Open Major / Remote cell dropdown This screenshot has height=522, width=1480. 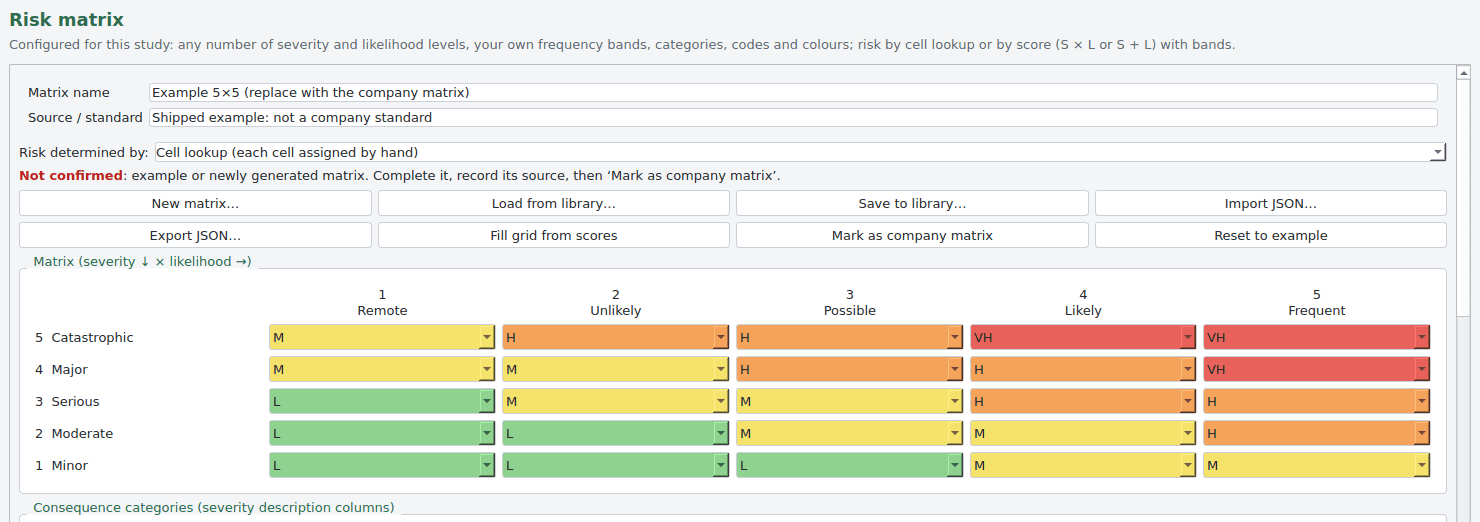(382, 369)
